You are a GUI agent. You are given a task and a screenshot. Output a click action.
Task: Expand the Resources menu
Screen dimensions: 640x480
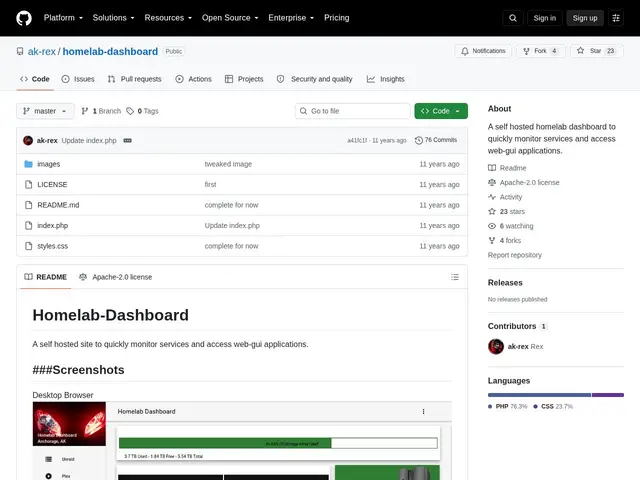pyautogui.click(x=168, y=18)
